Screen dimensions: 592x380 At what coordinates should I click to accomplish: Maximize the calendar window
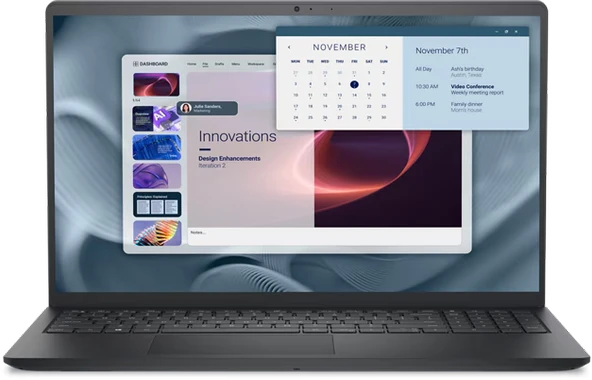click(x=507, y=32)
